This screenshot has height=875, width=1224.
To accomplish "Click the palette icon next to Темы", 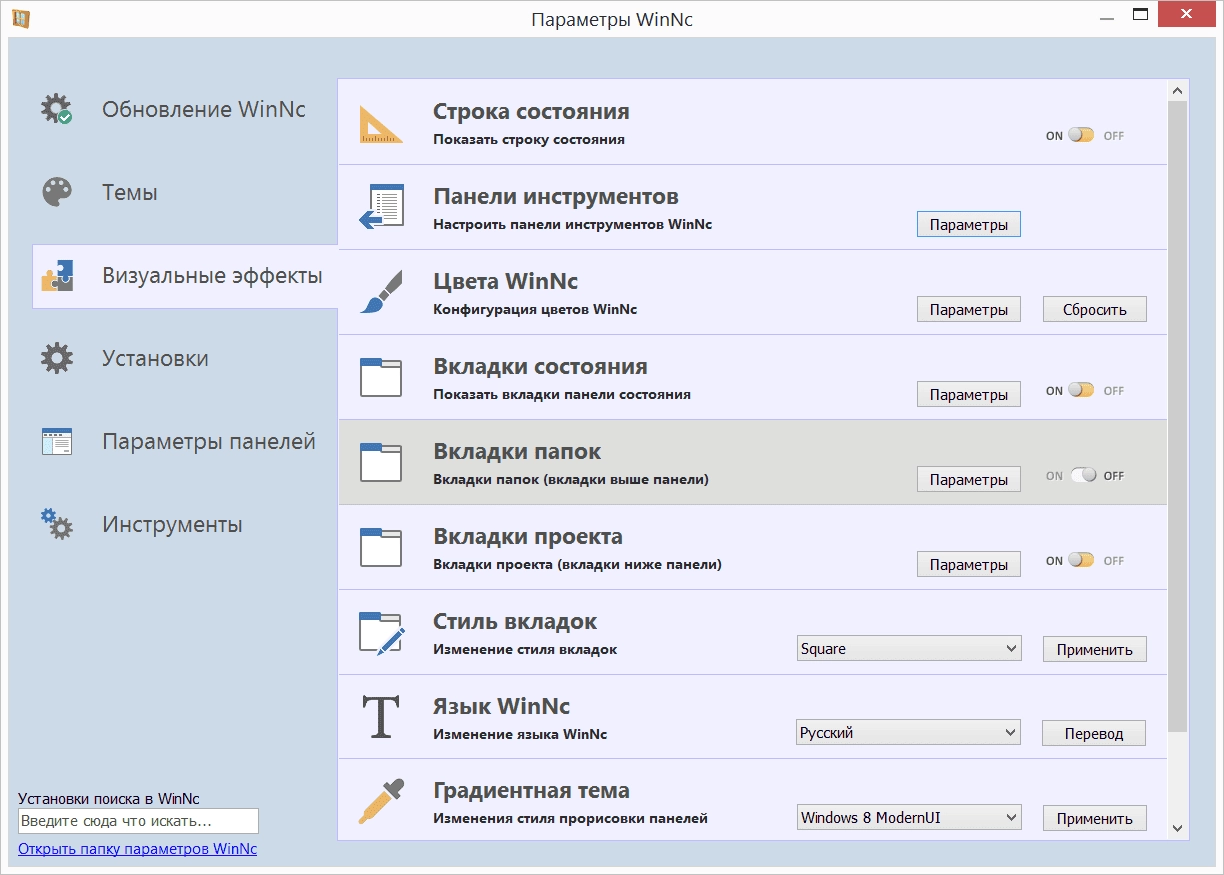I will point(57,192).
